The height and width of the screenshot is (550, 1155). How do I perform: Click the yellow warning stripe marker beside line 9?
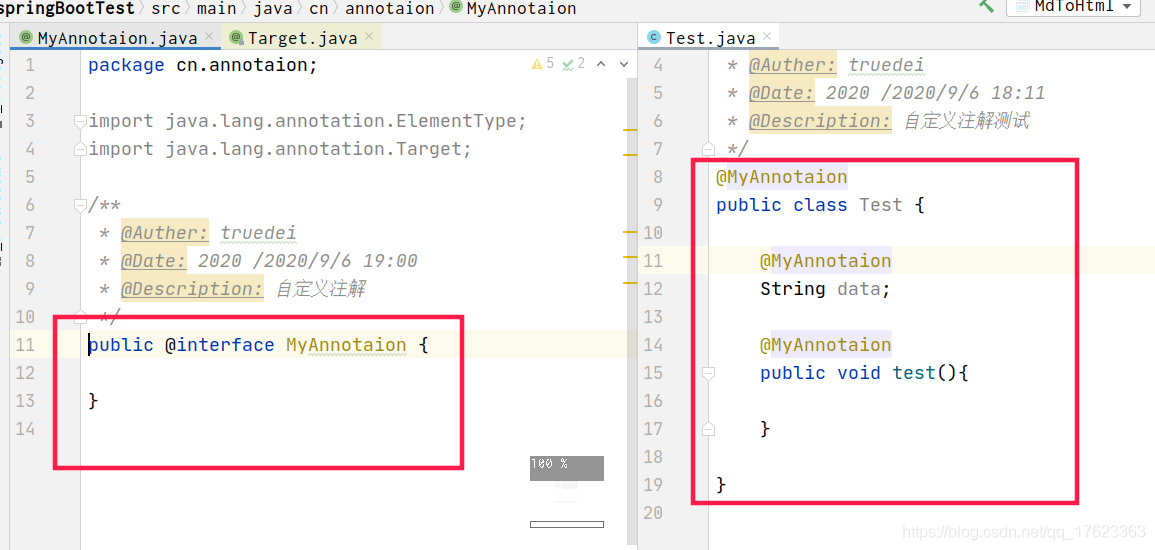pos(630,282)
